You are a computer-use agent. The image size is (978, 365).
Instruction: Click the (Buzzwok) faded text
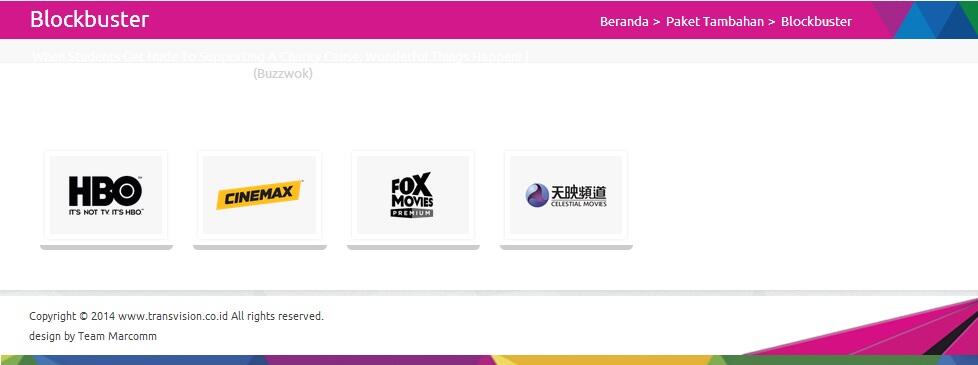pos(283,74)
